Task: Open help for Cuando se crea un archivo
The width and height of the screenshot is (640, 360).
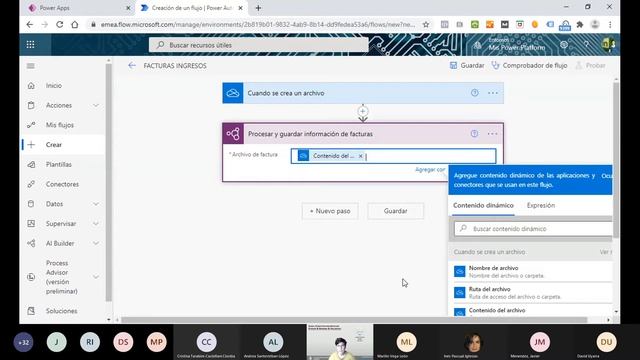Action: click(474, 93)
